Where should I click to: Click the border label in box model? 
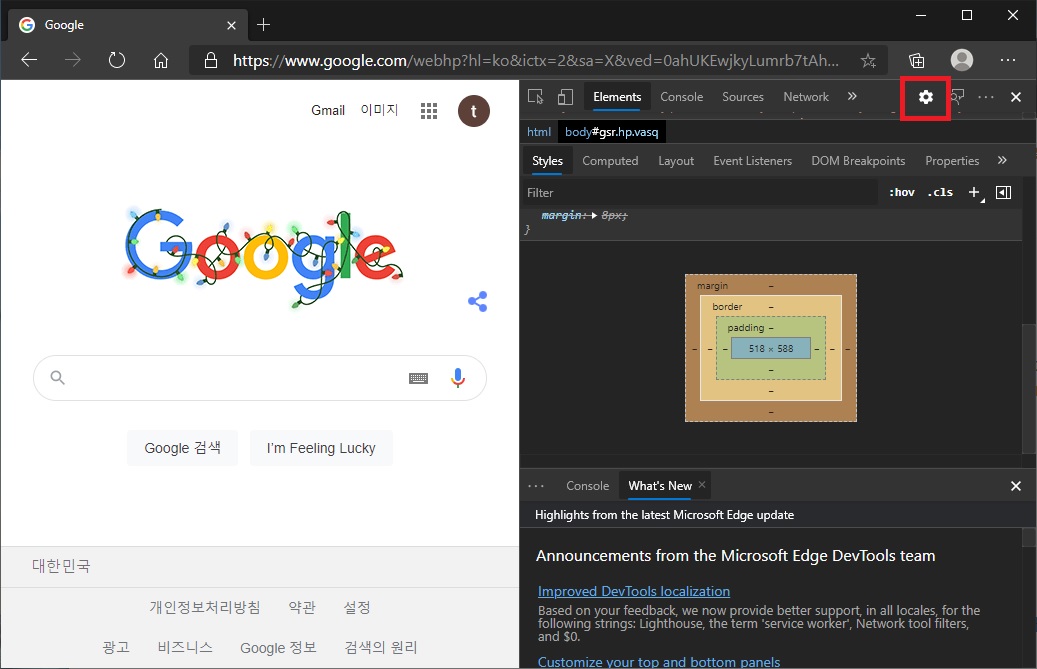coord(727,307)
